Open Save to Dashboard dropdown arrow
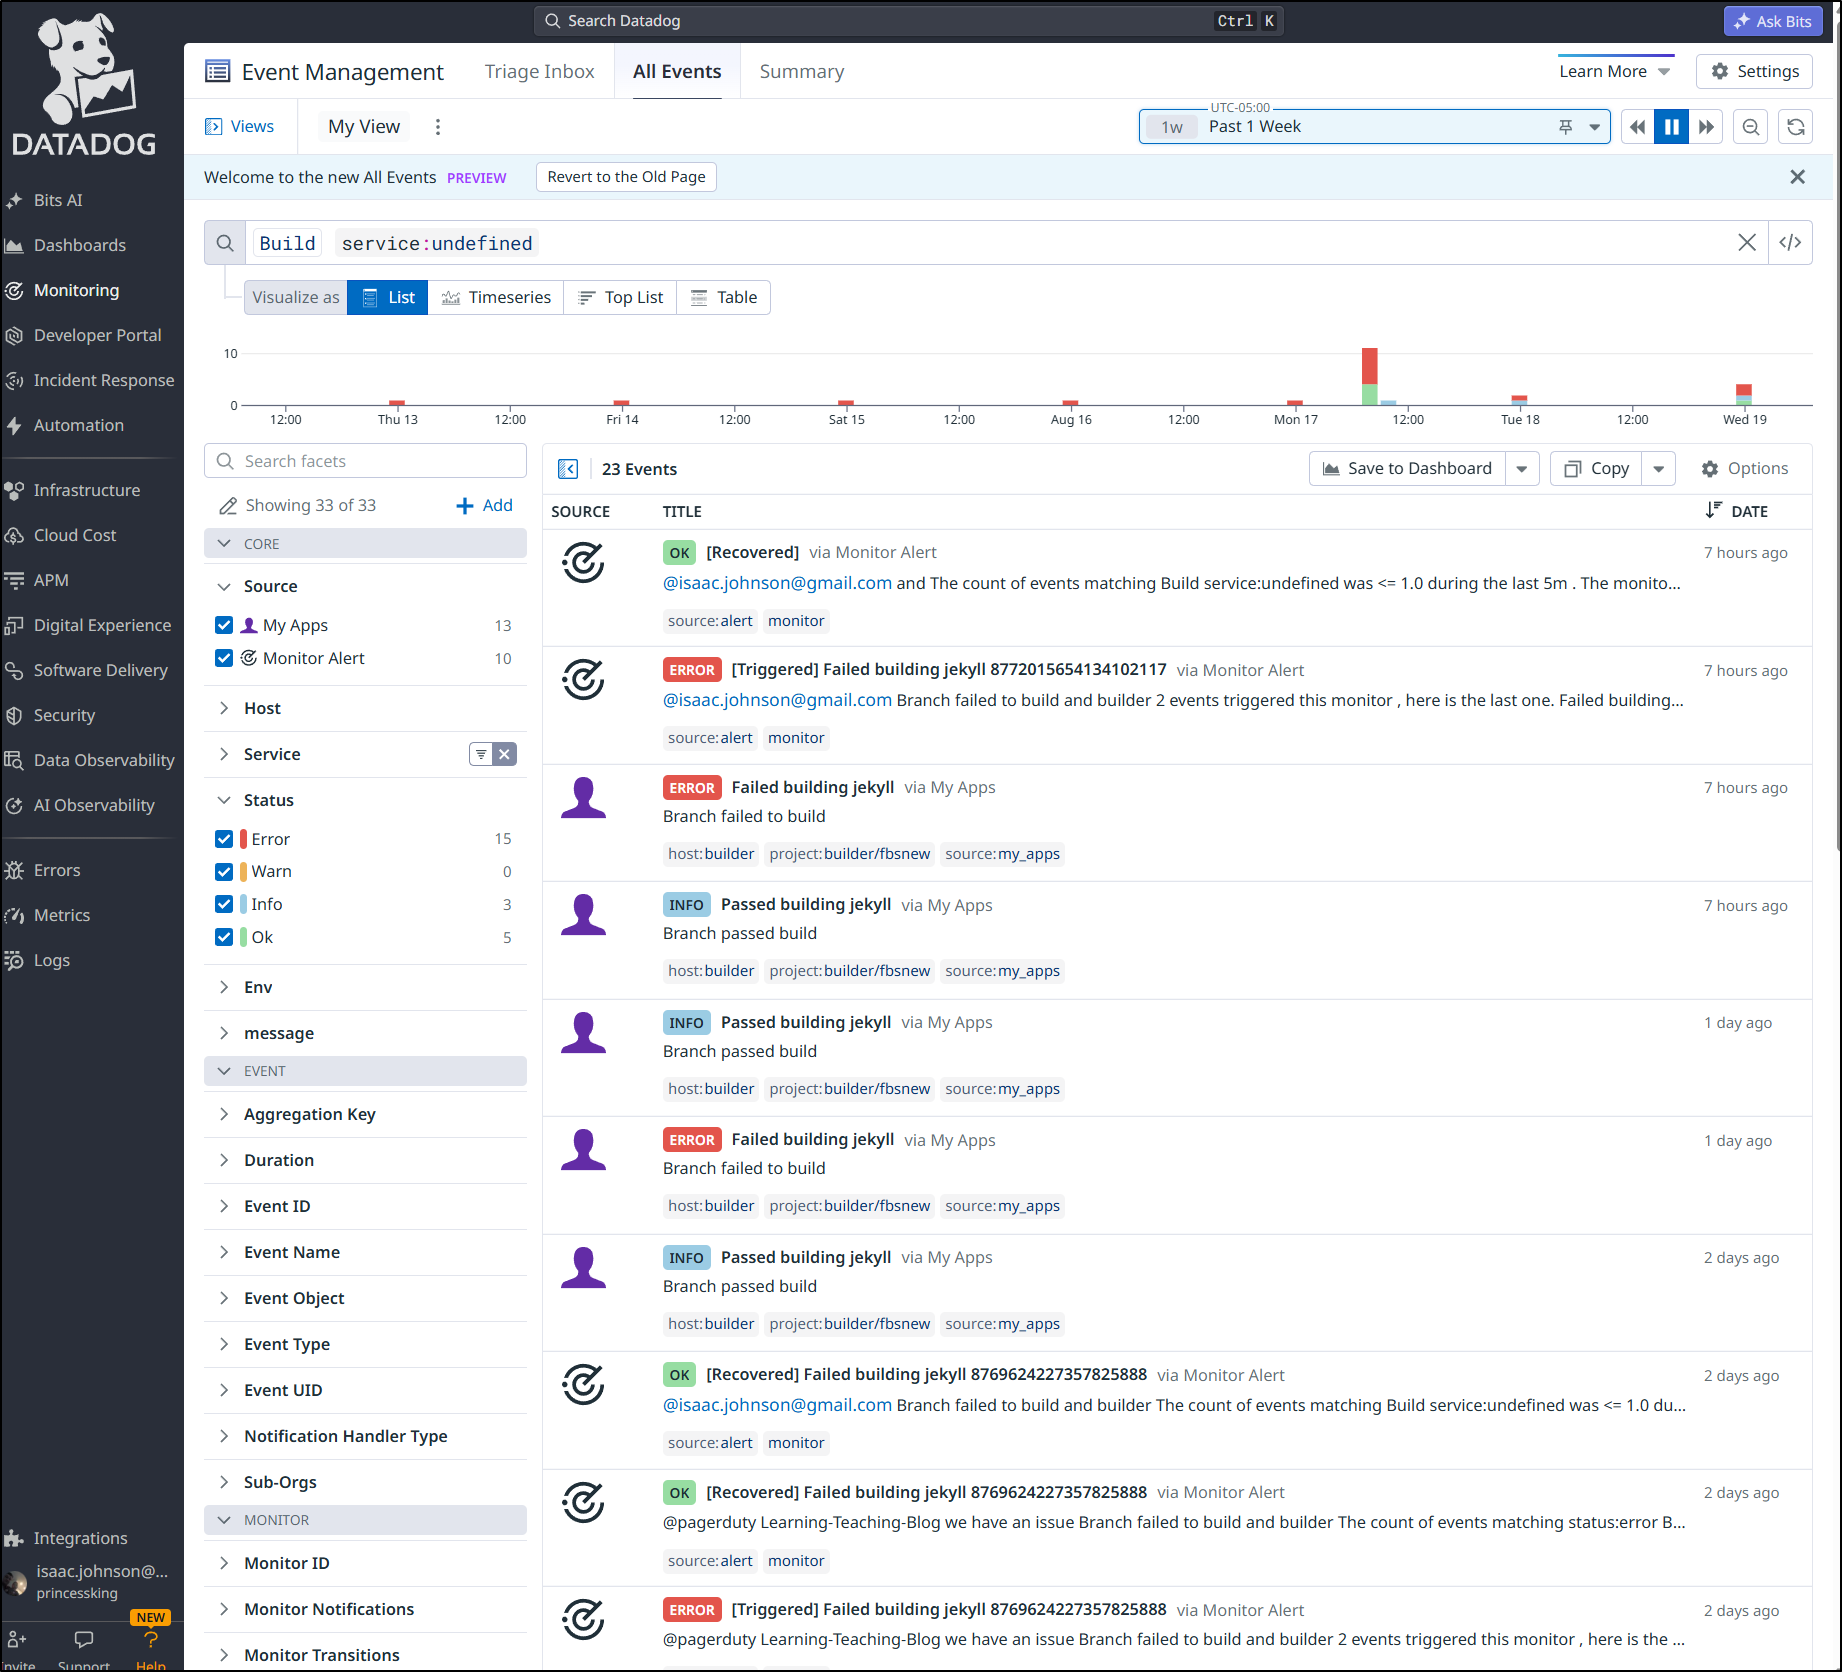1842x1672 pixels. pos(1522,469)
